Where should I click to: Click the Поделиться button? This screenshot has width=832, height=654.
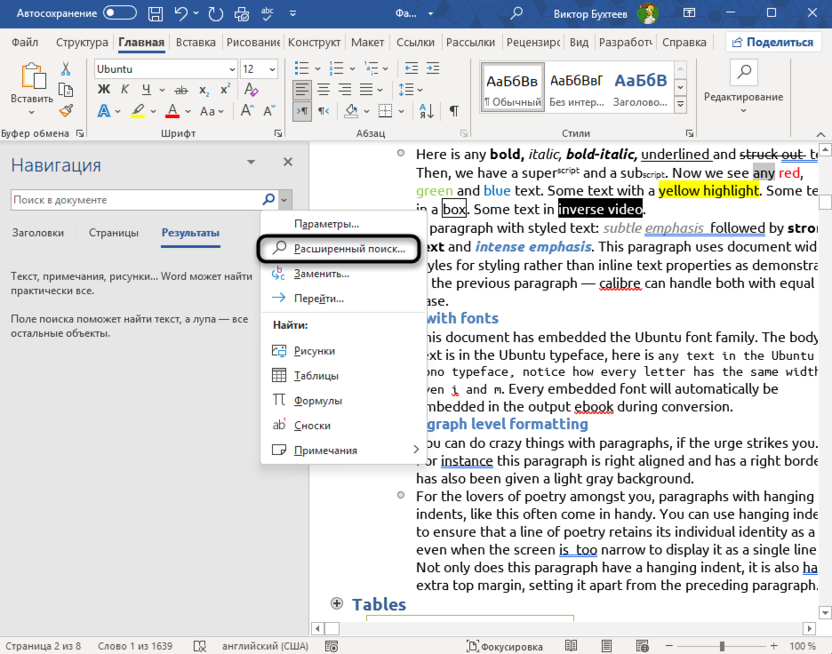[771, 42]
